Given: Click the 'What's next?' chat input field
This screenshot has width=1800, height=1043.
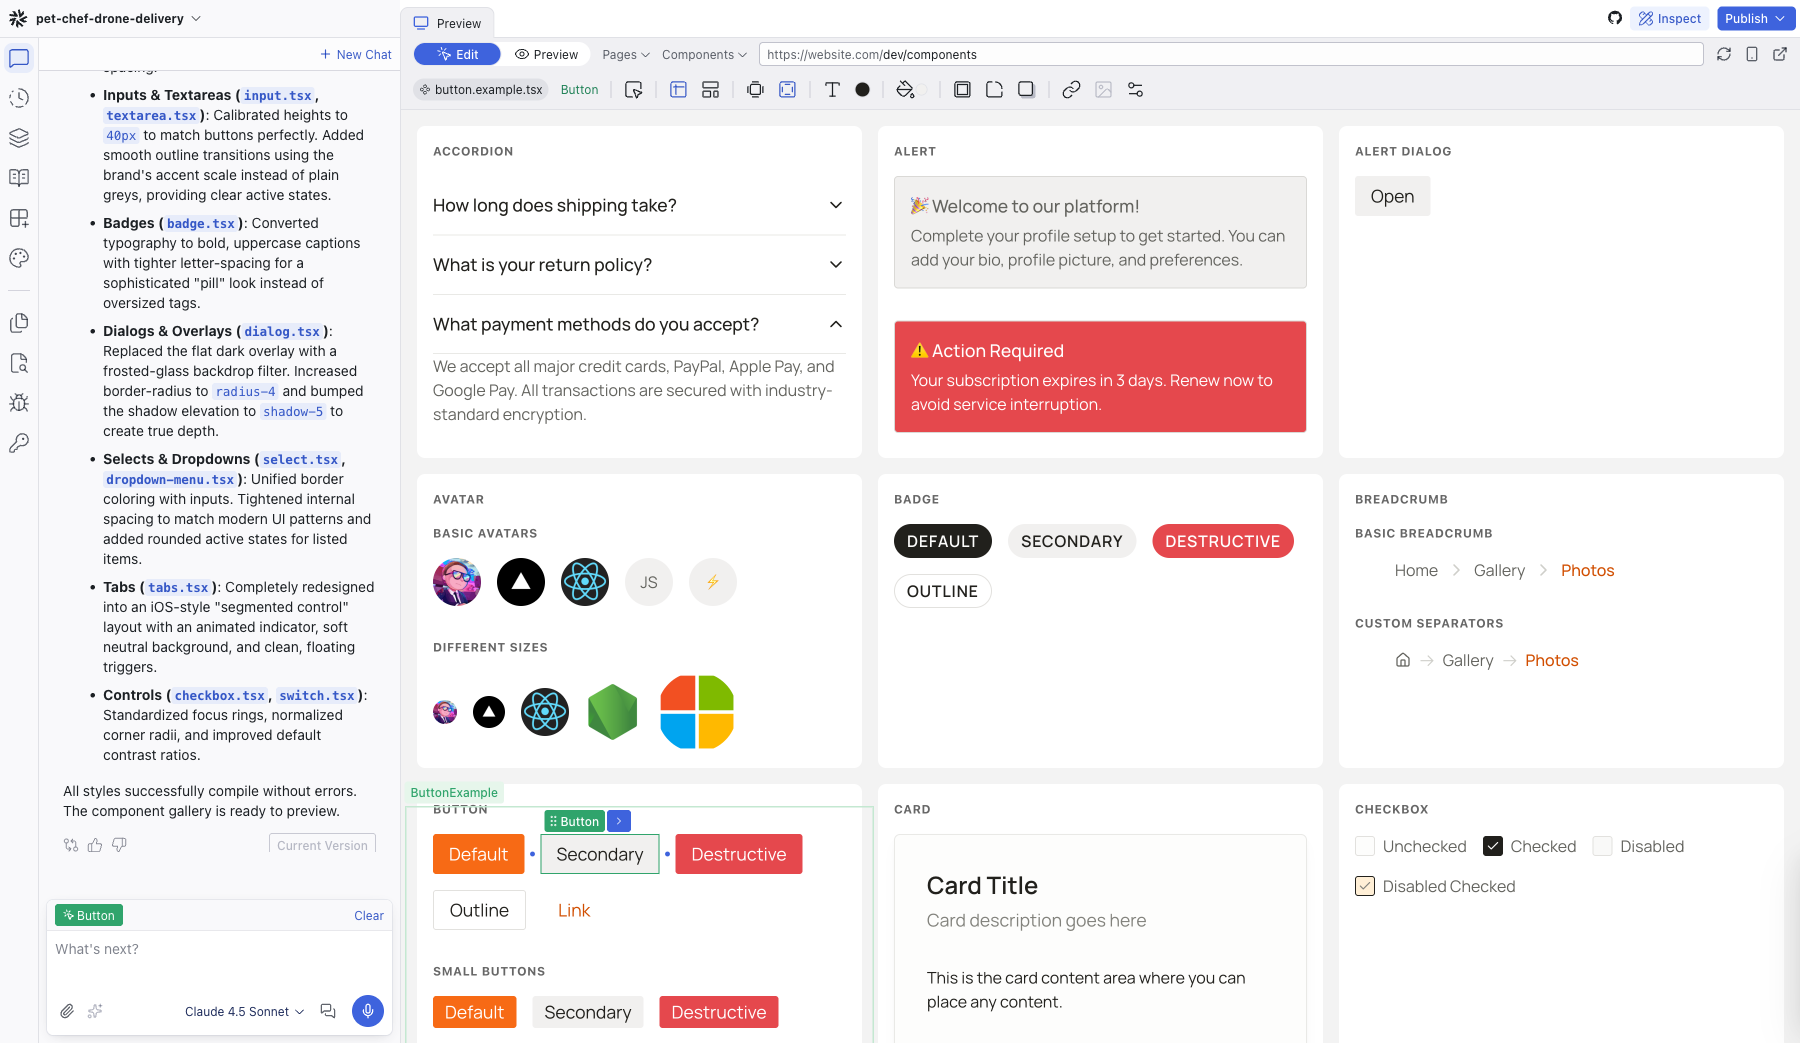Looking at the screenshot, I should (x=219, y=950).
